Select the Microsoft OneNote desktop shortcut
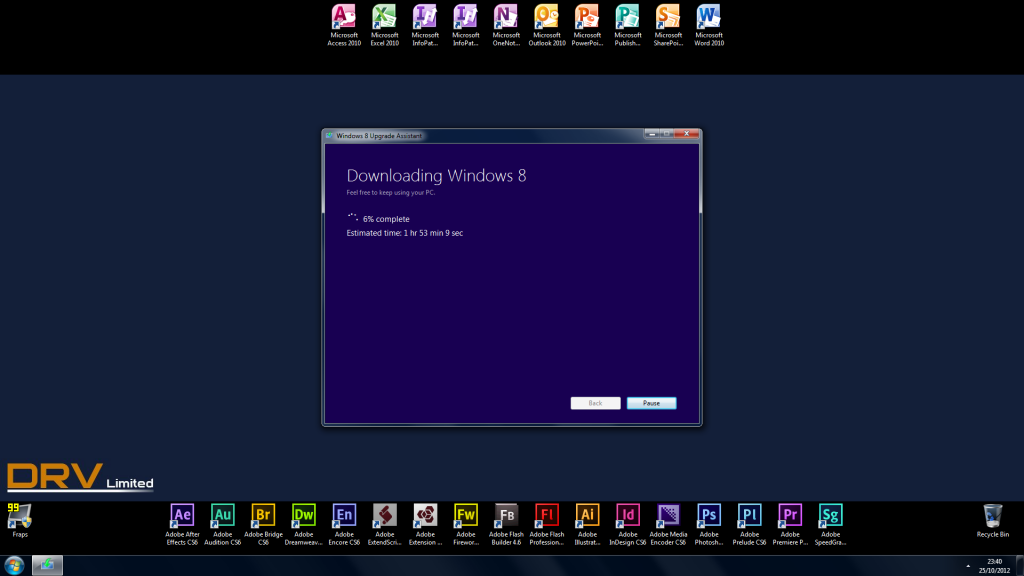 click(506, 18)
